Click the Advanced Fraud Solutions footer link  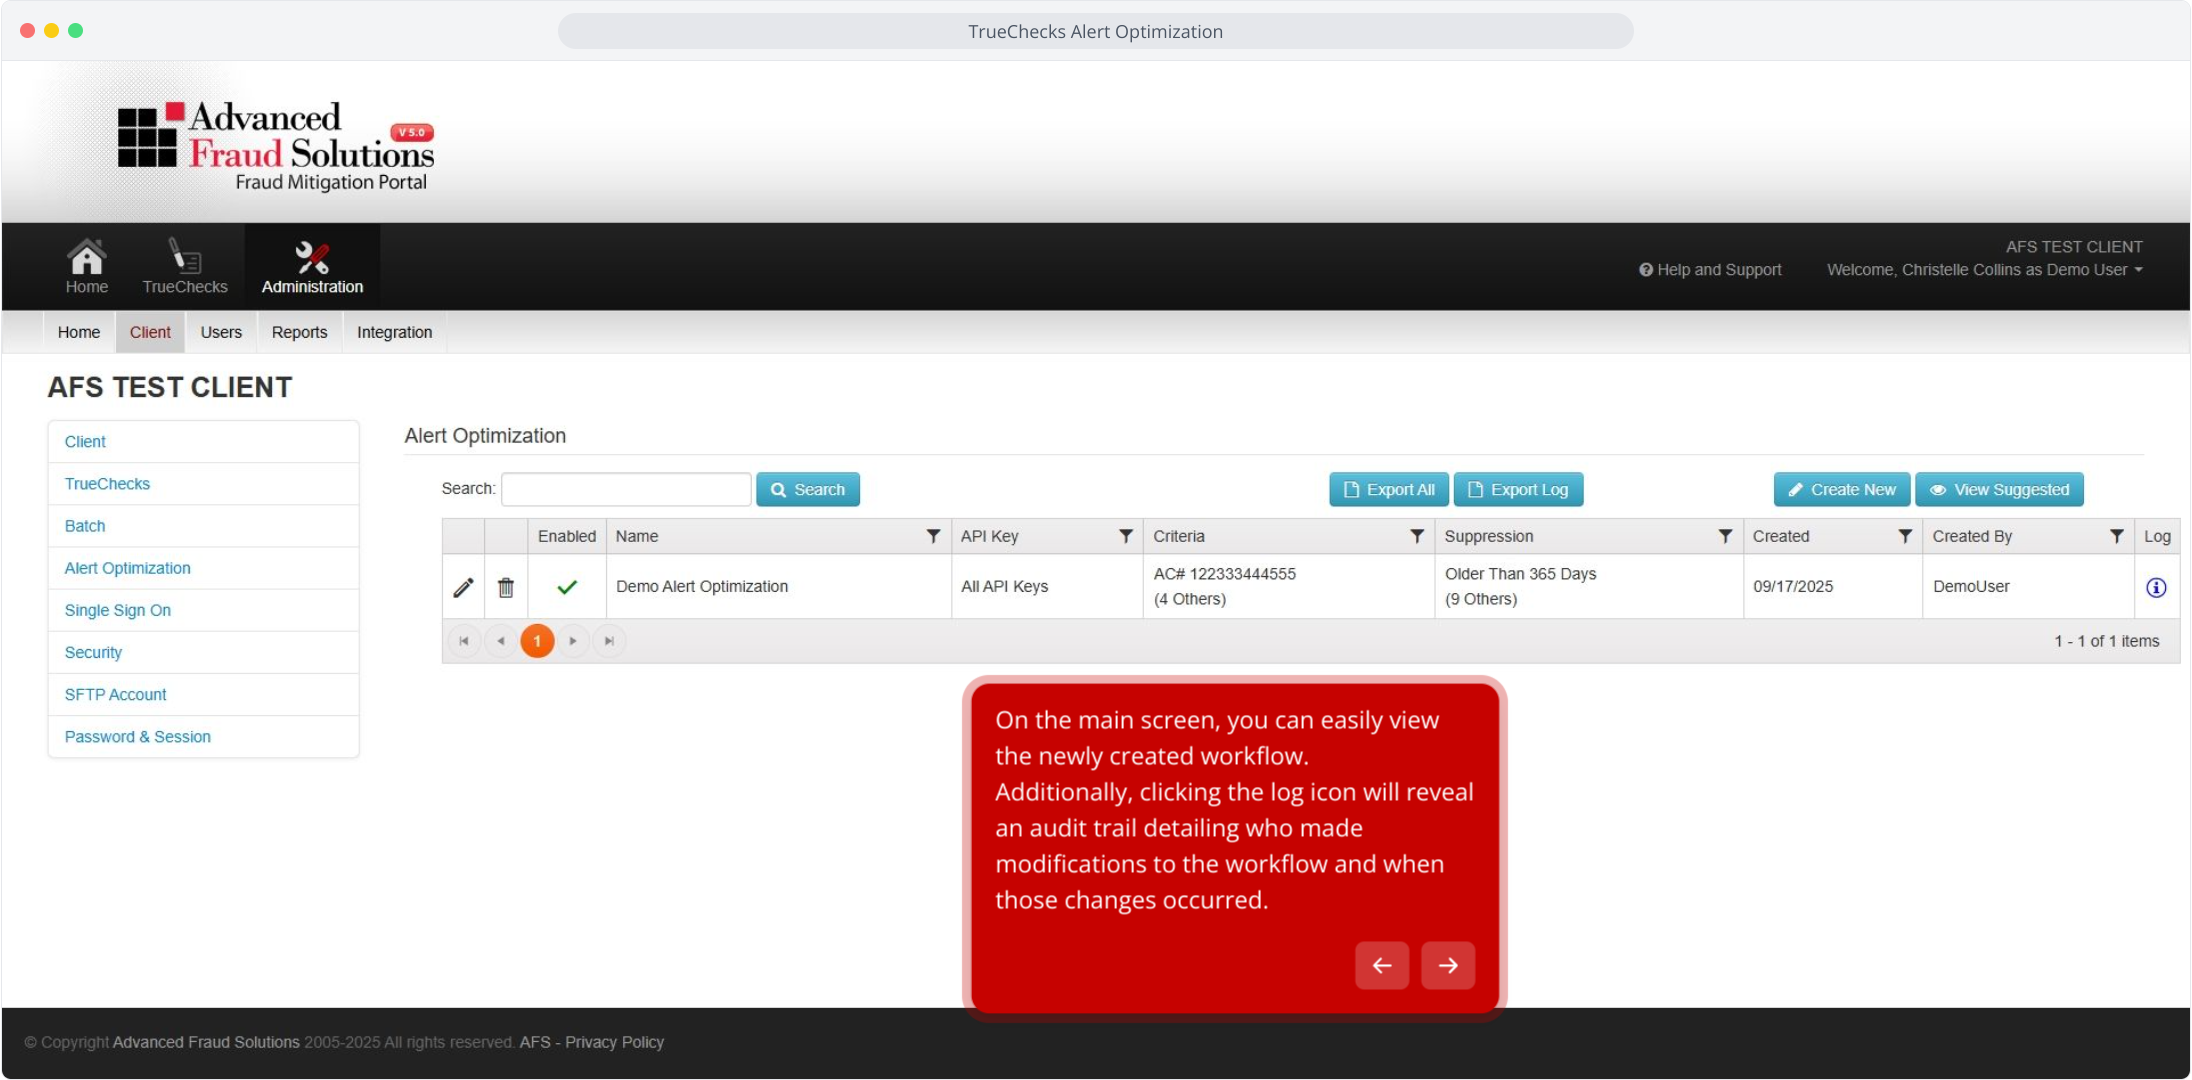206,1042
